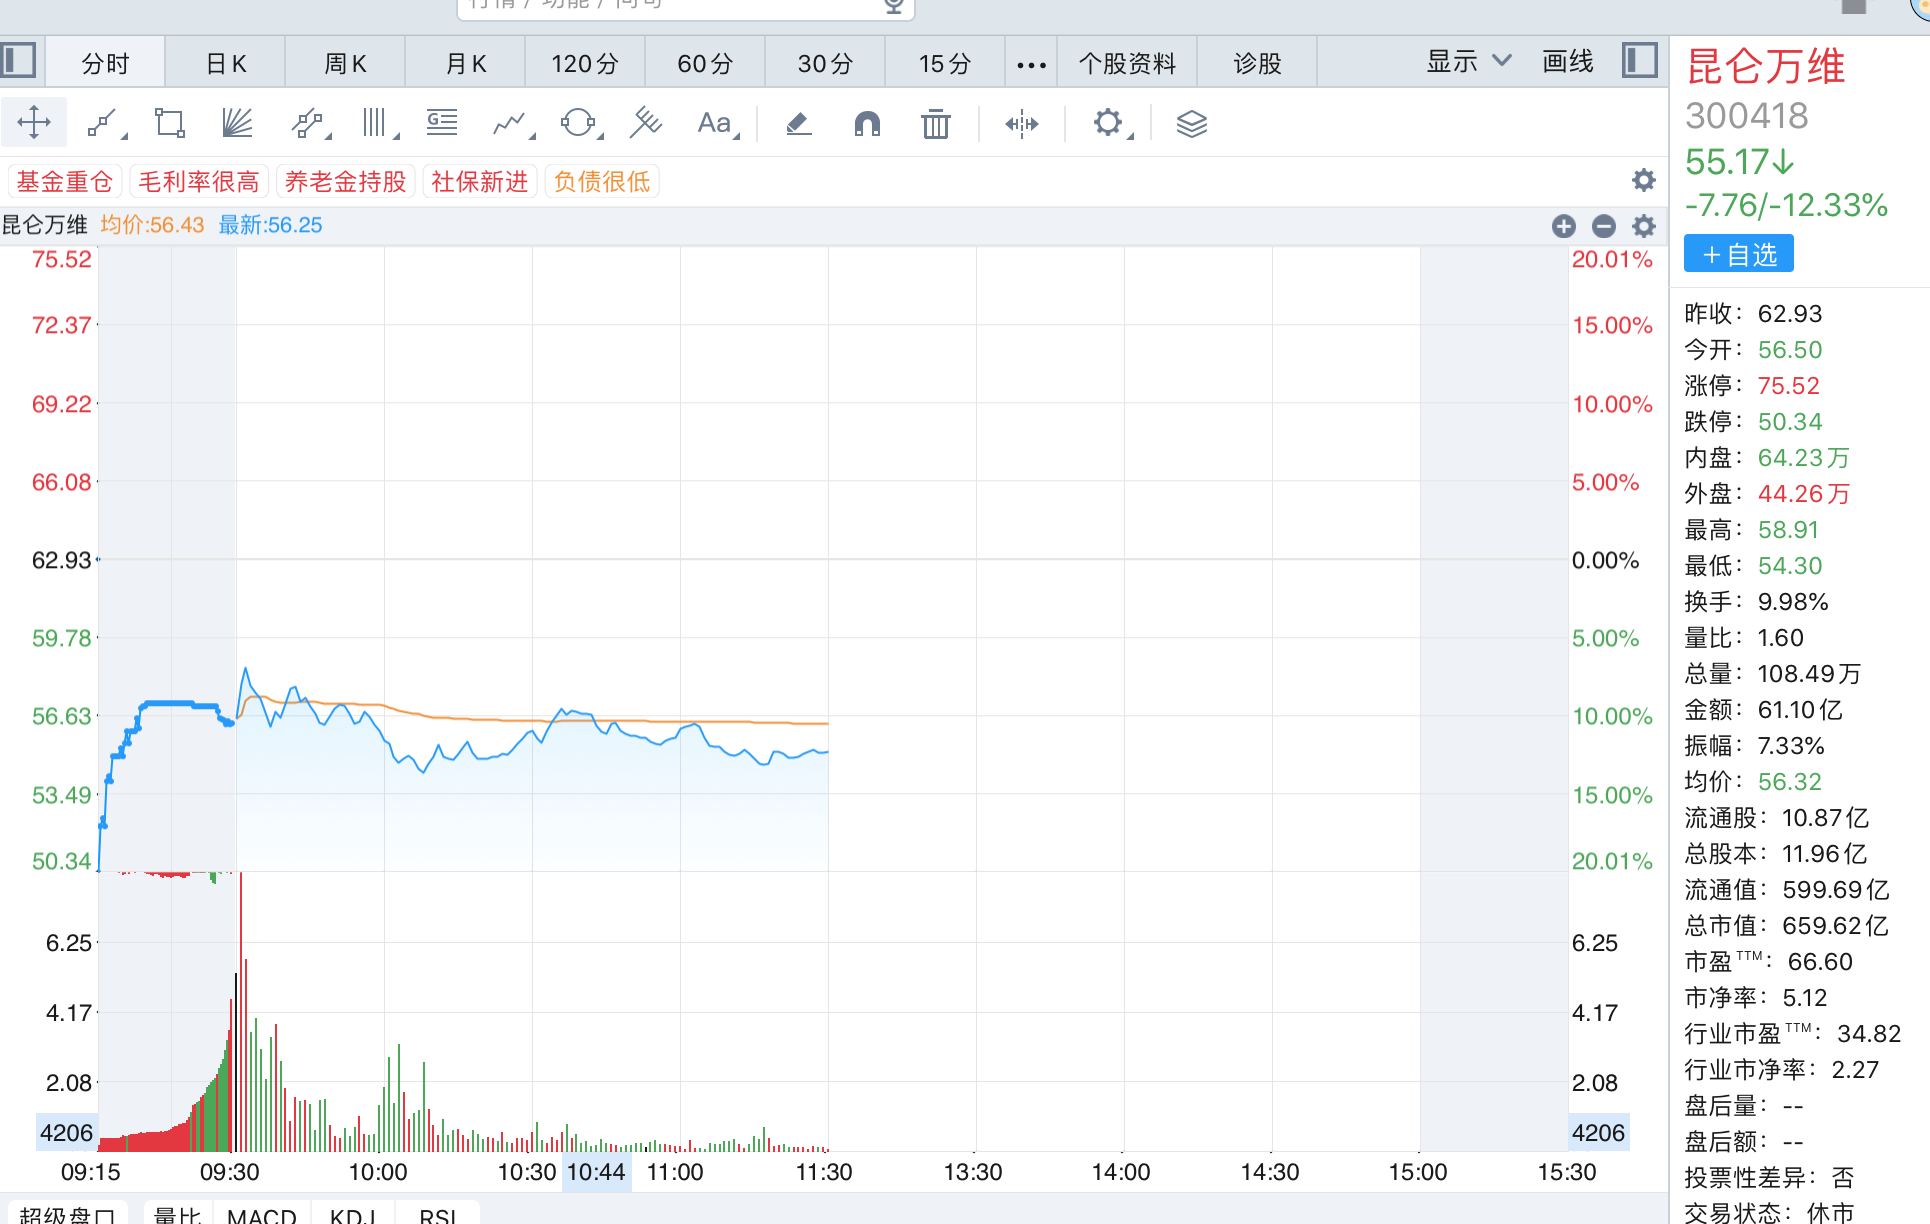Expand the toolbar gear settings dropdown
The image size is (1930, 1224).
point(1109,124)
